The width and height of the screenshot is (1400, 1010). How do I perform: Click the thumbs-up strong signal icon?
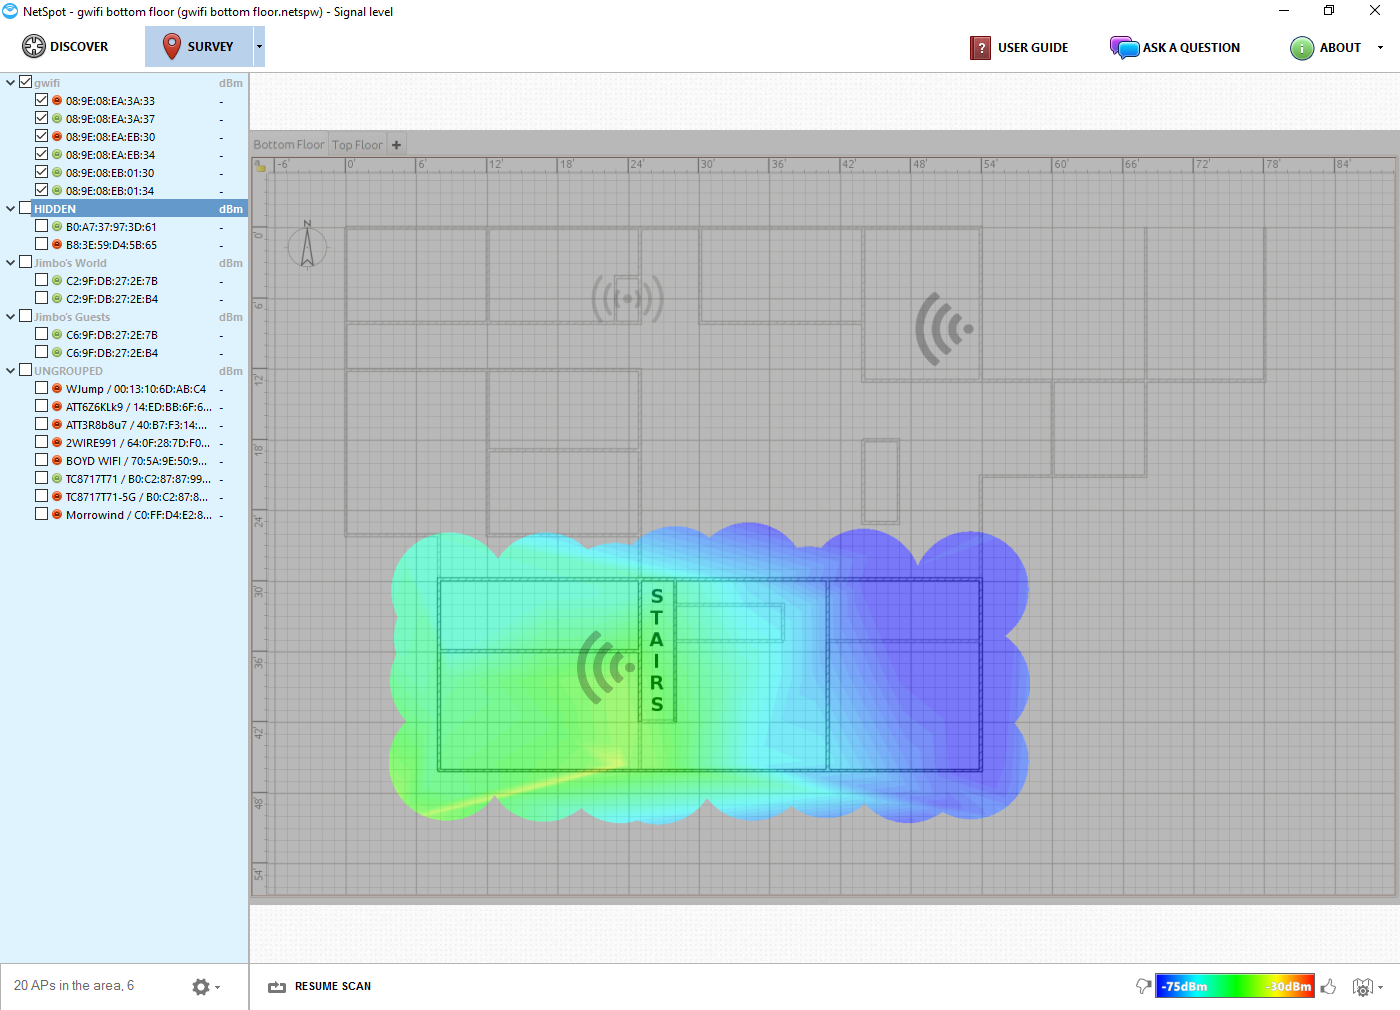click(1328, 986)
